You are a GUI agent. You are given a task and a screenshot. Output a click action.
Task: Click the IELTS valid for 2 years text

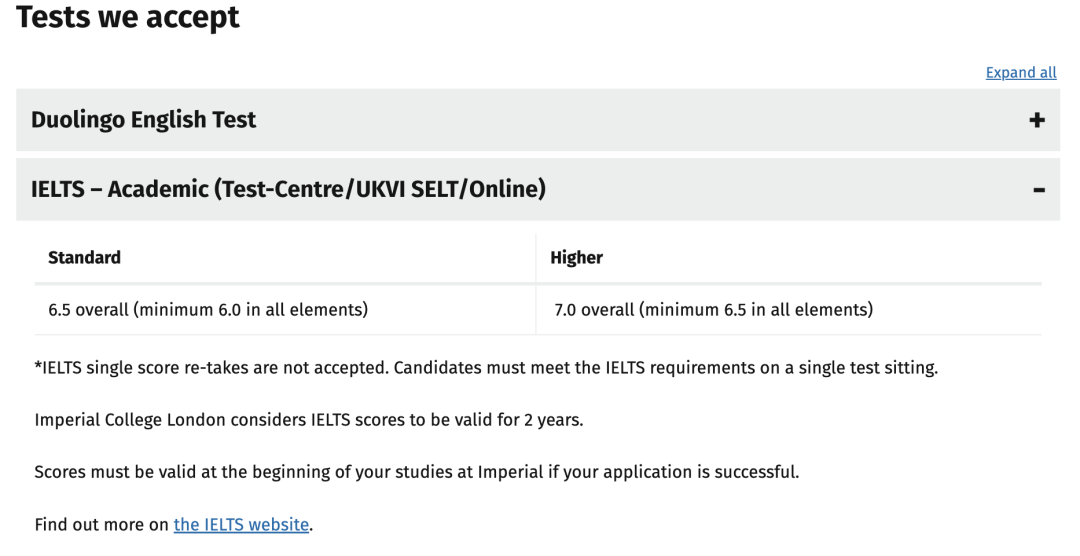pyautogui.click(x=309, y=420)
